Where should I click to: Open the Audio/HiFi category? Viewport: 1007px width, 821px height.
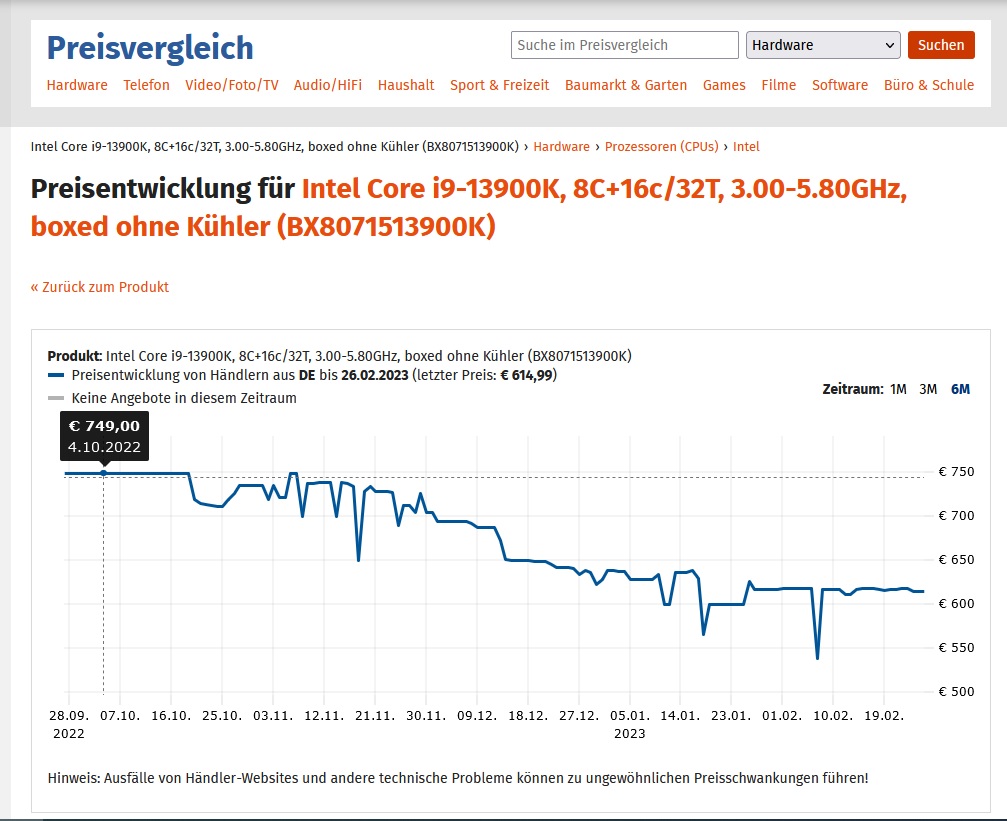pos(327,85)
